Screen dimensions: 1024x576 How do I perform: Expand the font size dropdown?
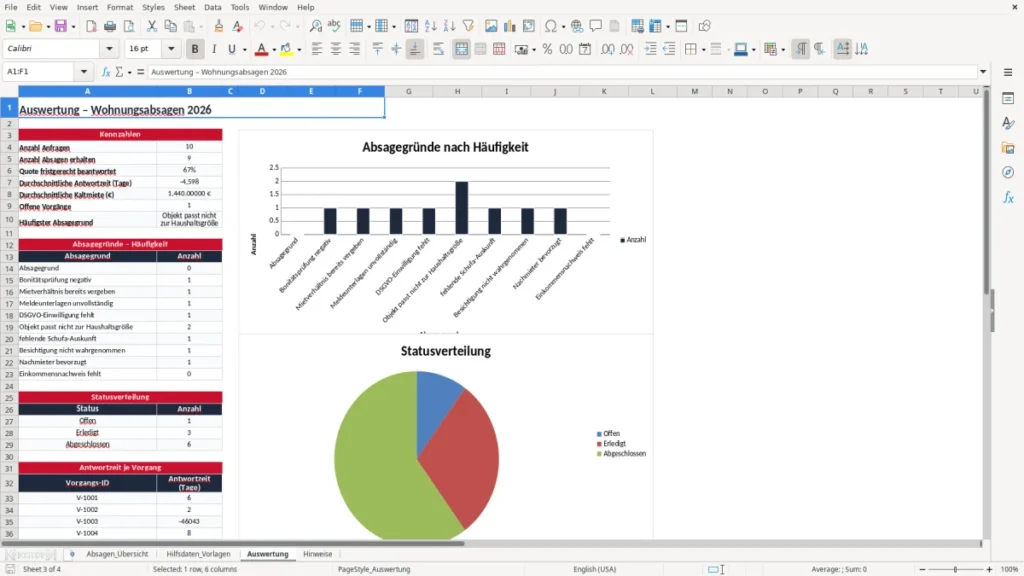pyautogui.click(x=171, y=48)
